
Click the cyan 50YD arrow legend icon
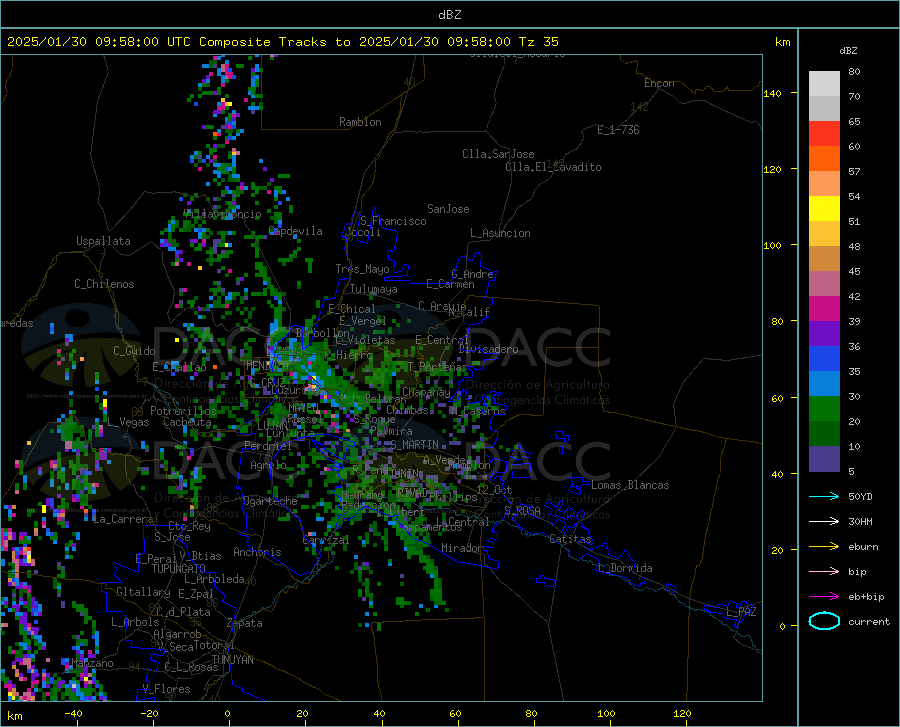pyautogui.click(x=824, y=496)
